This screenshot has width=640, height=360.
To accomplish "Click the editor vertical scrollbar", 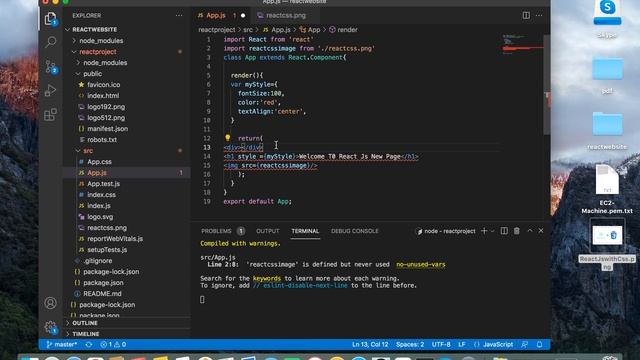I will coord(547,84).
